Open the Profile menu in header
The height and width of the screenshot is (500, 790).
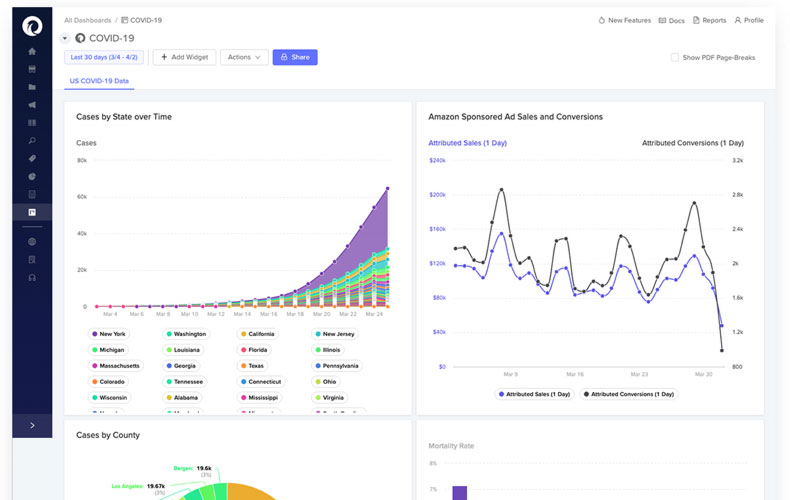[x=749, y=20]
